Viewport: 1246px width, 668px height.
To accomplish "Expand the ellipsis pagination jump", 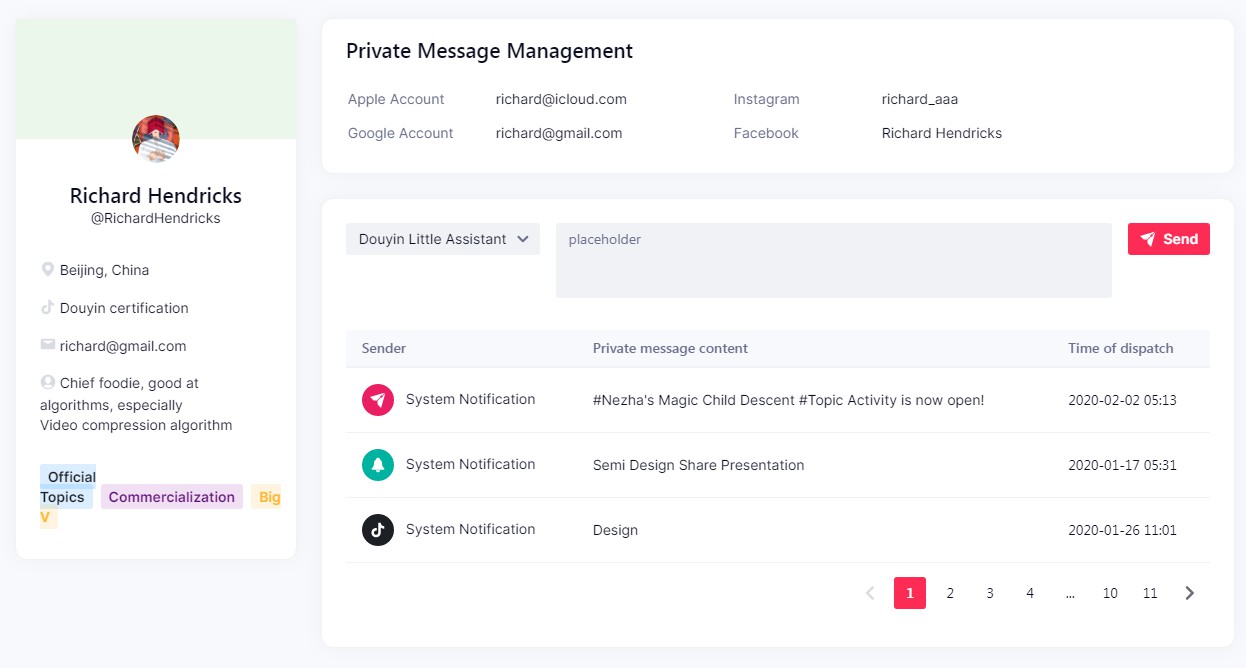I will 1070,593.
